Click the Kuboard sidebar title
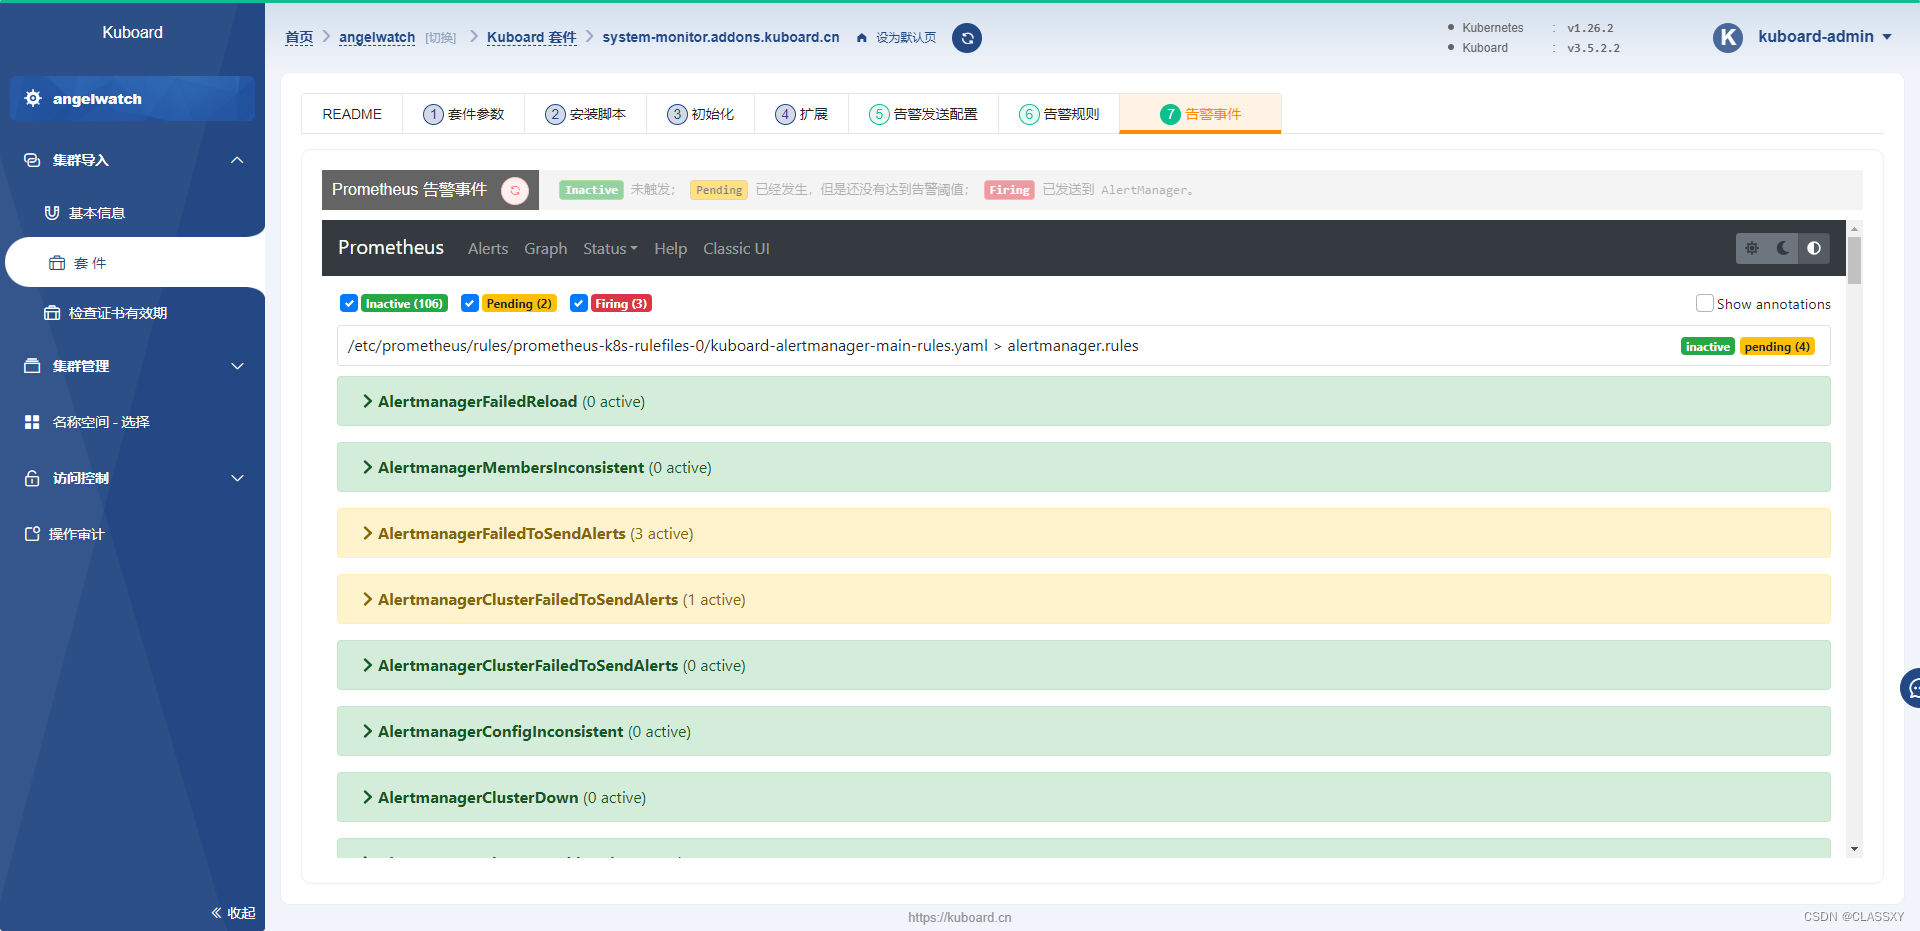The image size is (1920, 931). coord(132,32)
